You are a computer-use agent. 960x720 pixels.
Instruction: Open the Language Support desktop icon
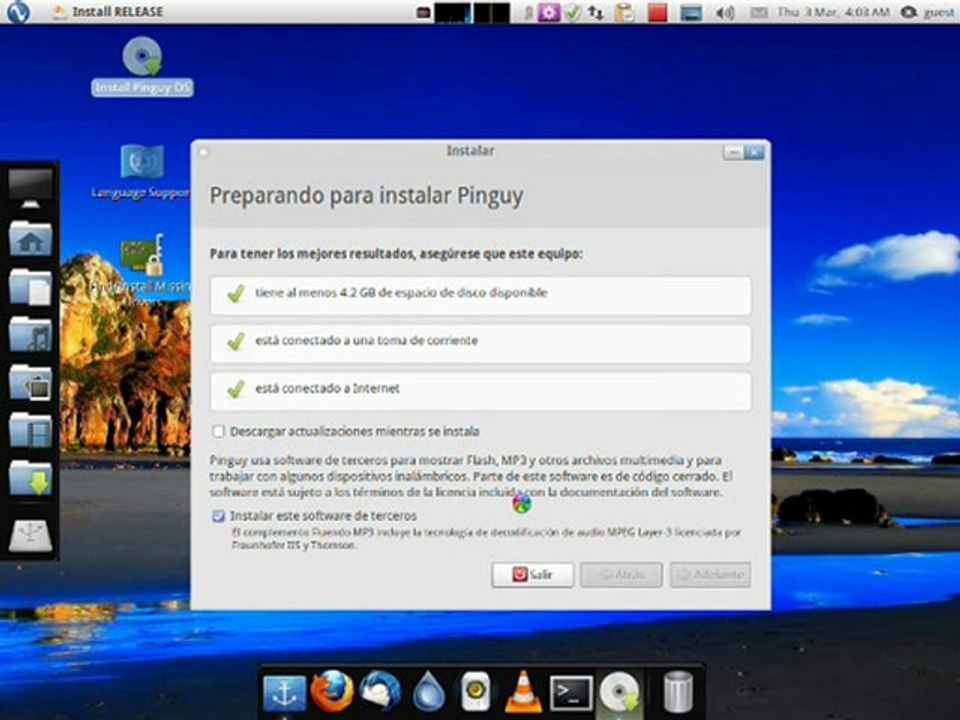pos(142,171)
